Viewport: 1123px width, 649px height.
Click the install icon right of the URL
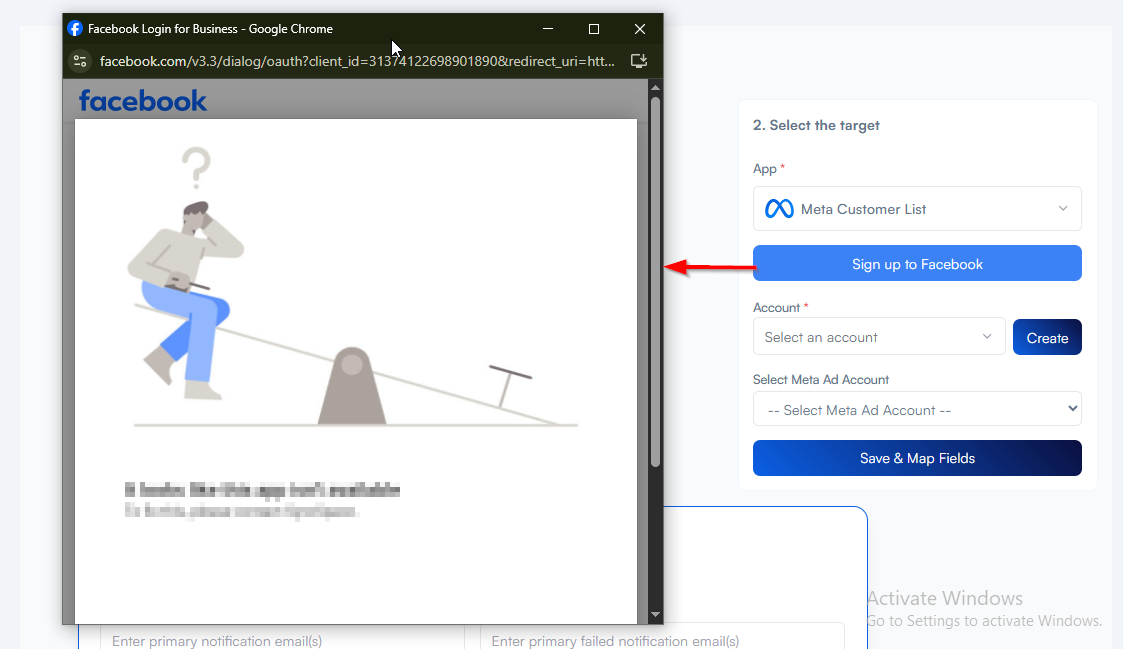pyautogui.click(x=639, y=61)
